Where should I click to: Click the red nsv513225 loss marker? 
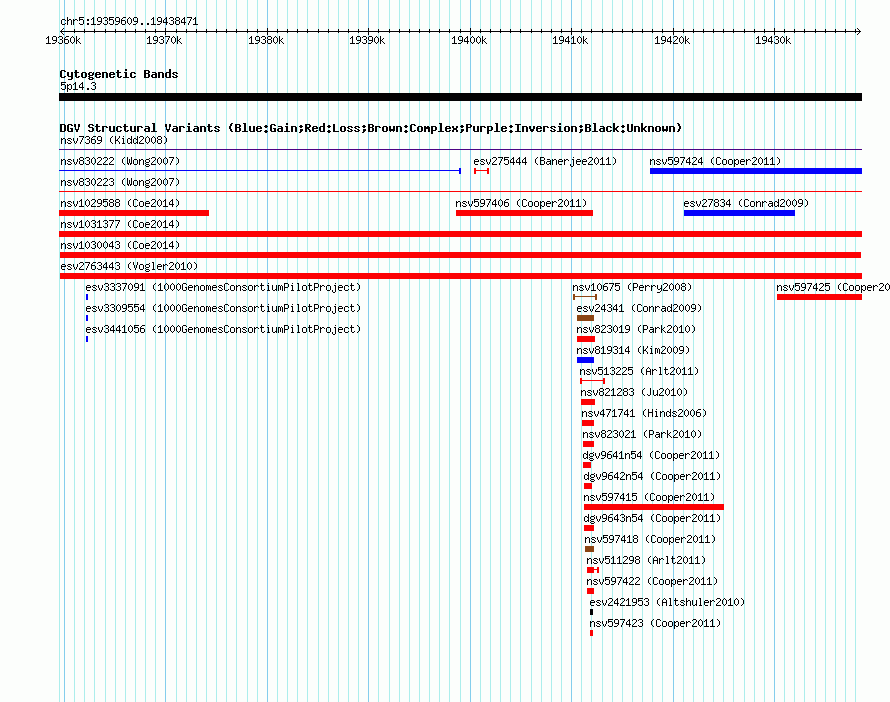(592, 381)
